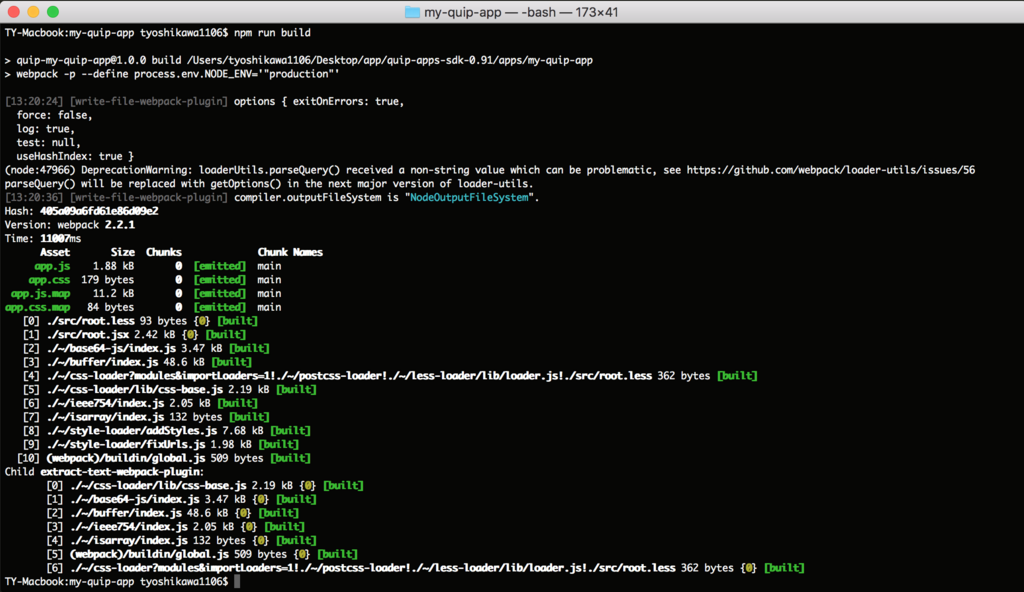
Task: Click the webpack -p --define command line
Action: pos(172,74)
